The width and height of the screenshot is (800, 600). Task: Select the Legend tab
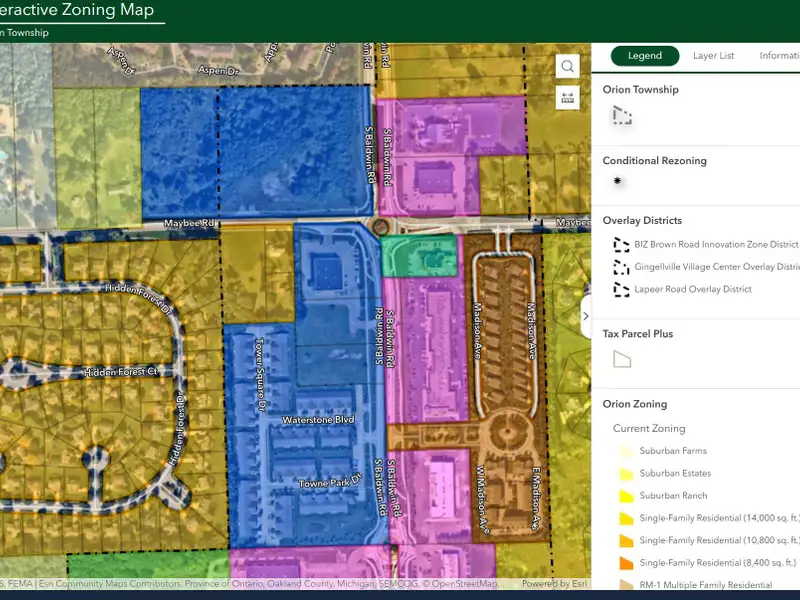[644, 56]
